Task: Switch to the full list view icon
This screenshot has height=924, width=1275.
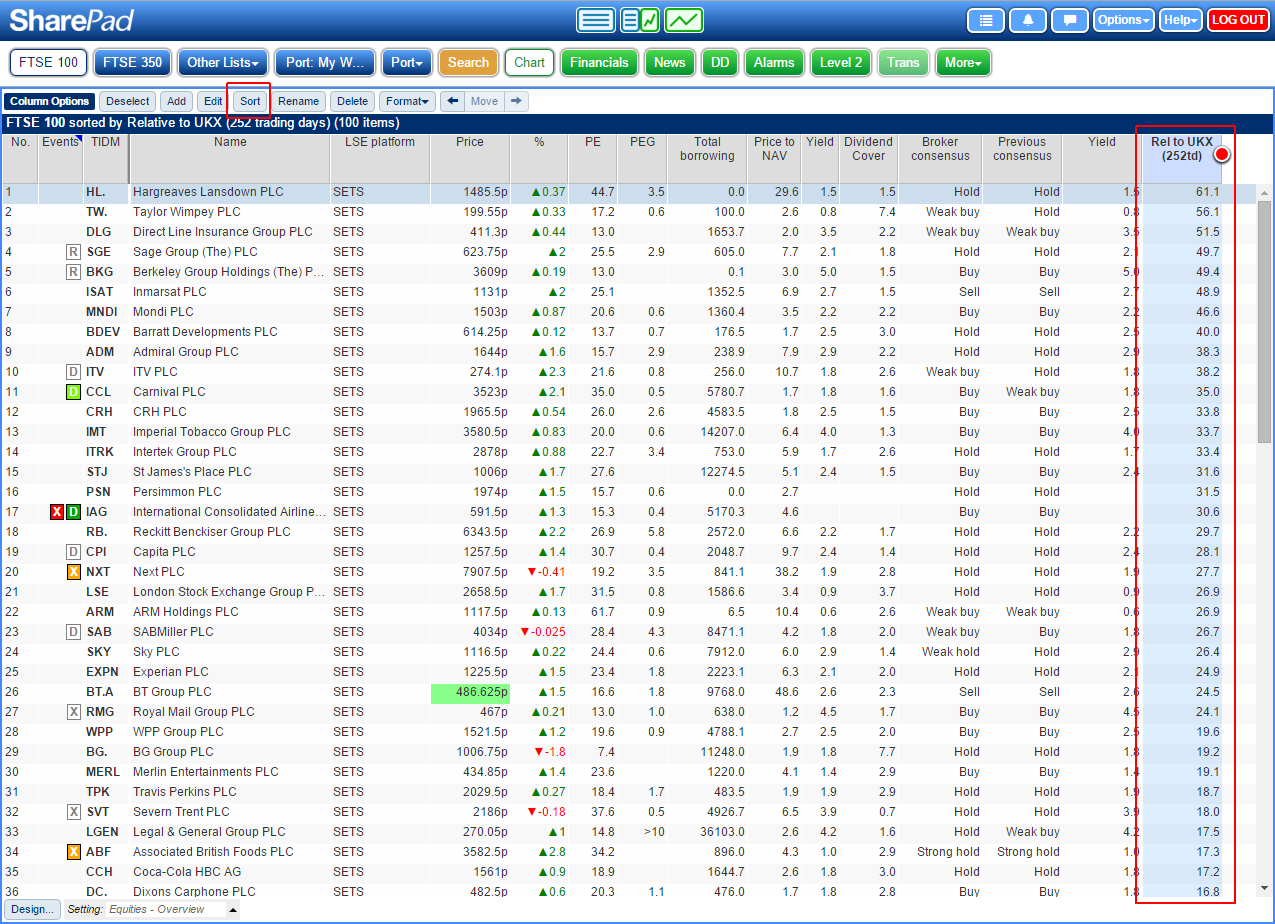Action: tap(596, 20)
